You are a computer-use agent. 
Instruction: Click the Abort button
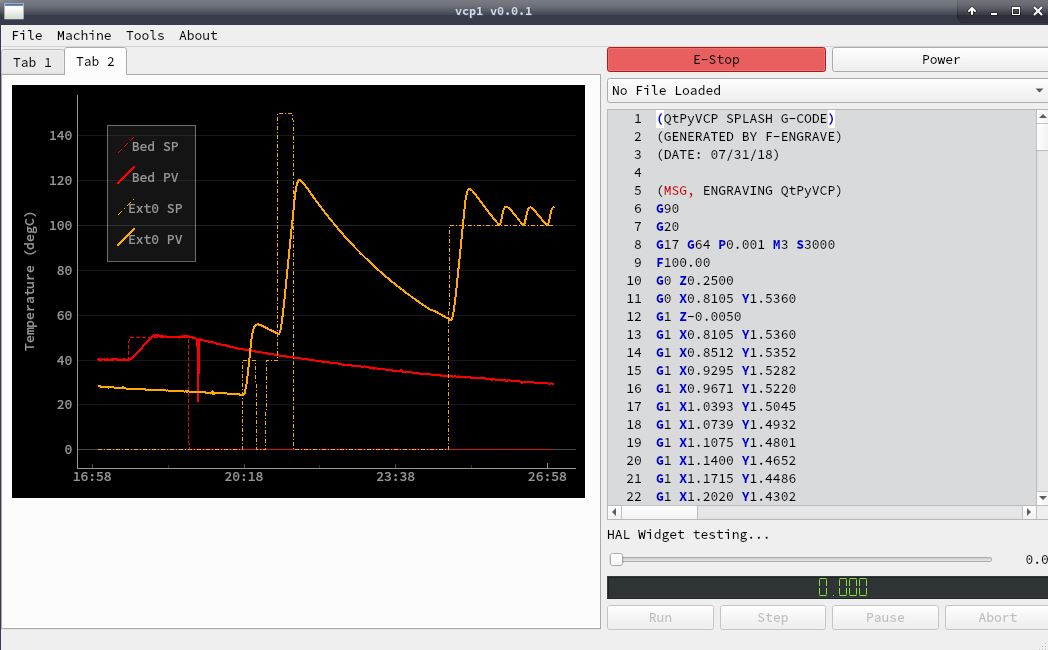click(x=997, y=617)
